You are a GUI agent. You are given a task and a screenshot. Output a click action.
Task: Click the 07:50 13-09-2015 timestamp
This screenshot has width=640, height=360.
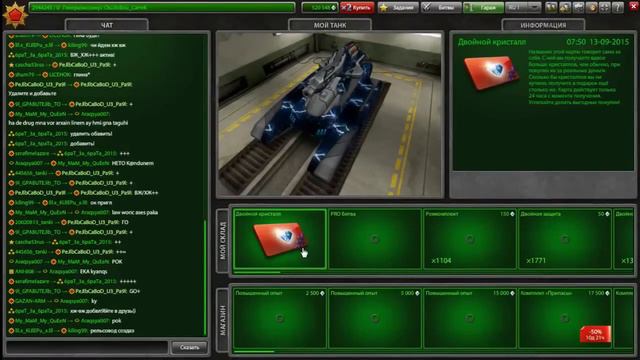click(598, 42)
